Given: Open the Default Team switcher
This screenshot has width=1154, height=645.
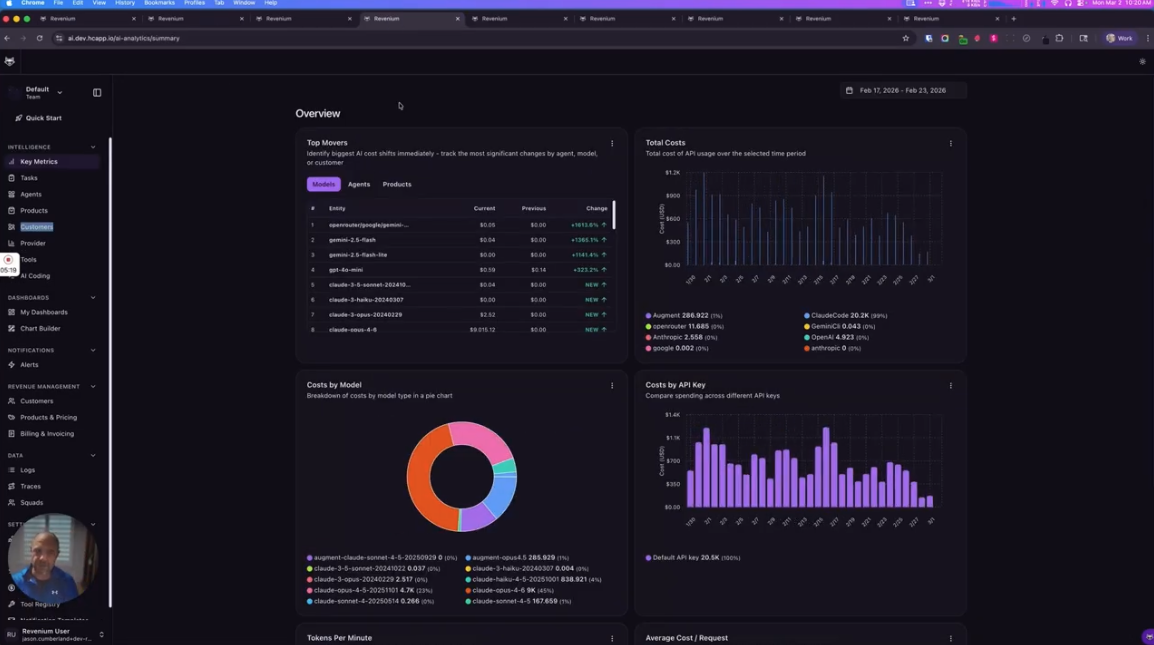Looking at the screenshot, I should (x=38, y=91).
